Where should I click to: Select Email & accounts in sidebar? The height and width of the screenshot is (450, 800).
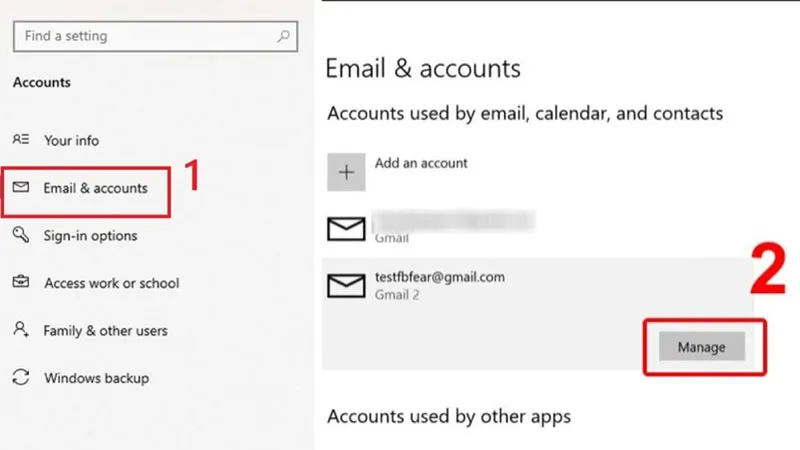95,188
